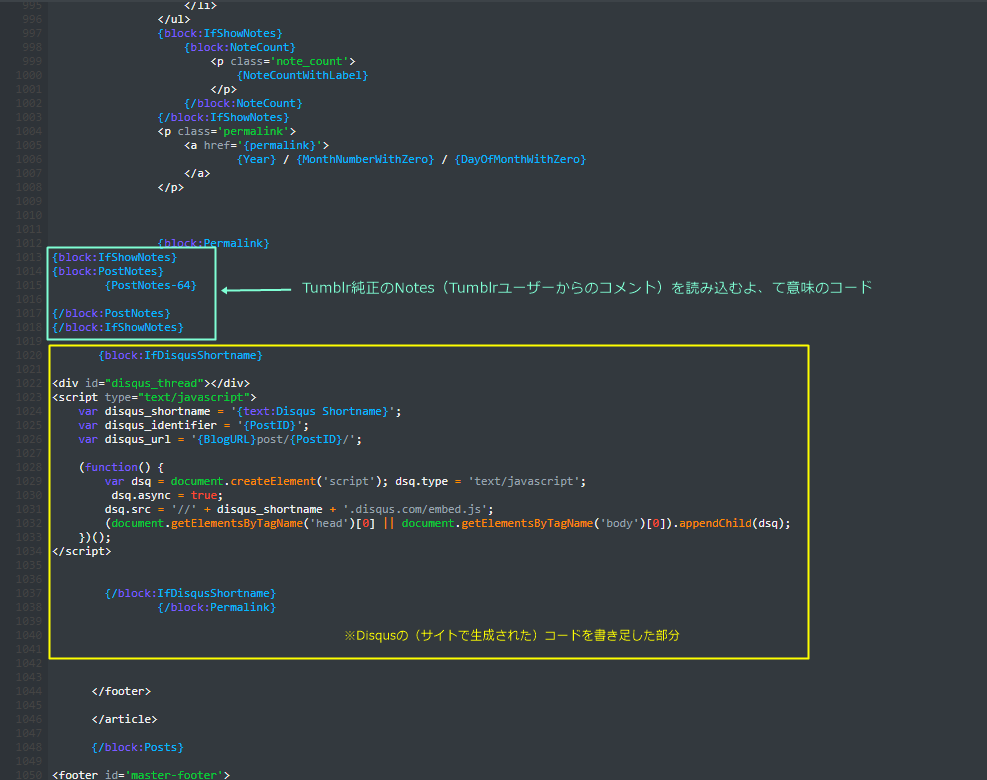Select the closing {/block:Posts} tag
Screen dimensions: 987x780
click(137, 747)
